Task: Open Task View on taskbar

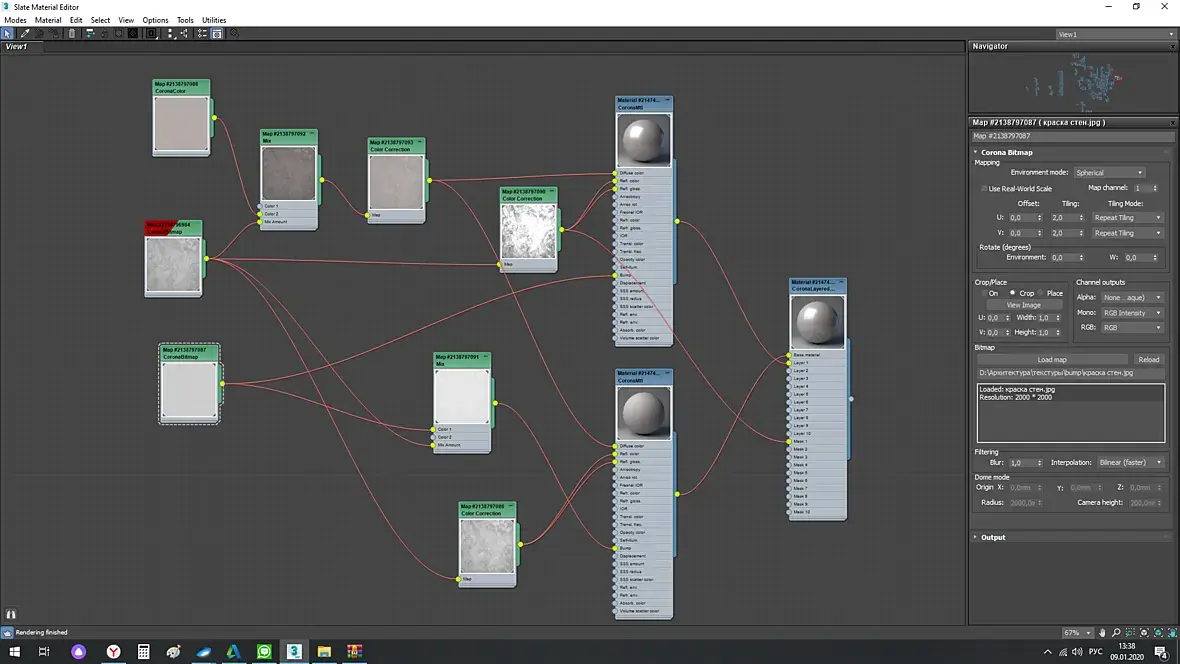Action: tap(44, 651)
